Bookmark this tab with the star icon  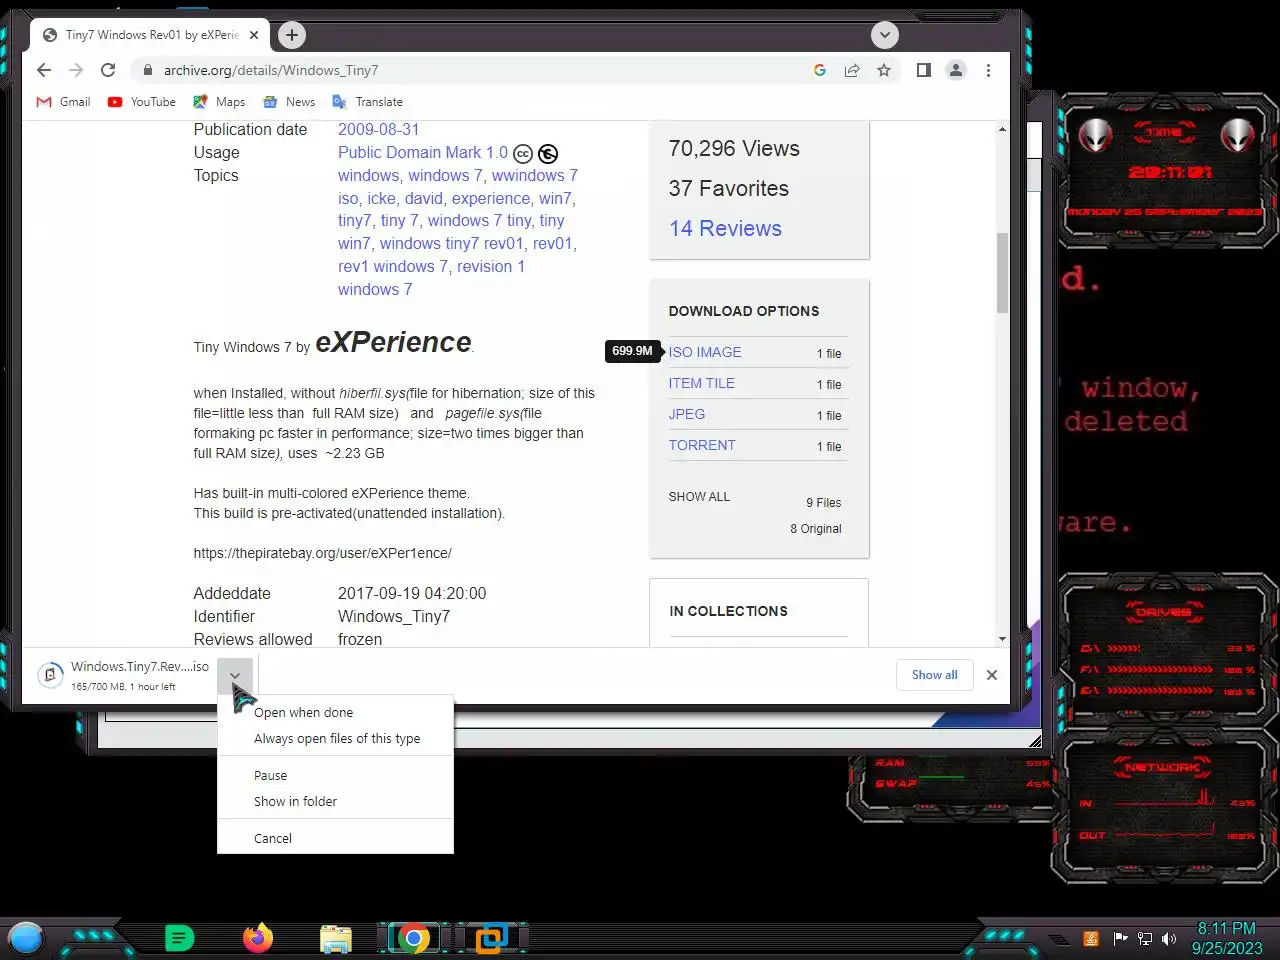click(884, 70)
